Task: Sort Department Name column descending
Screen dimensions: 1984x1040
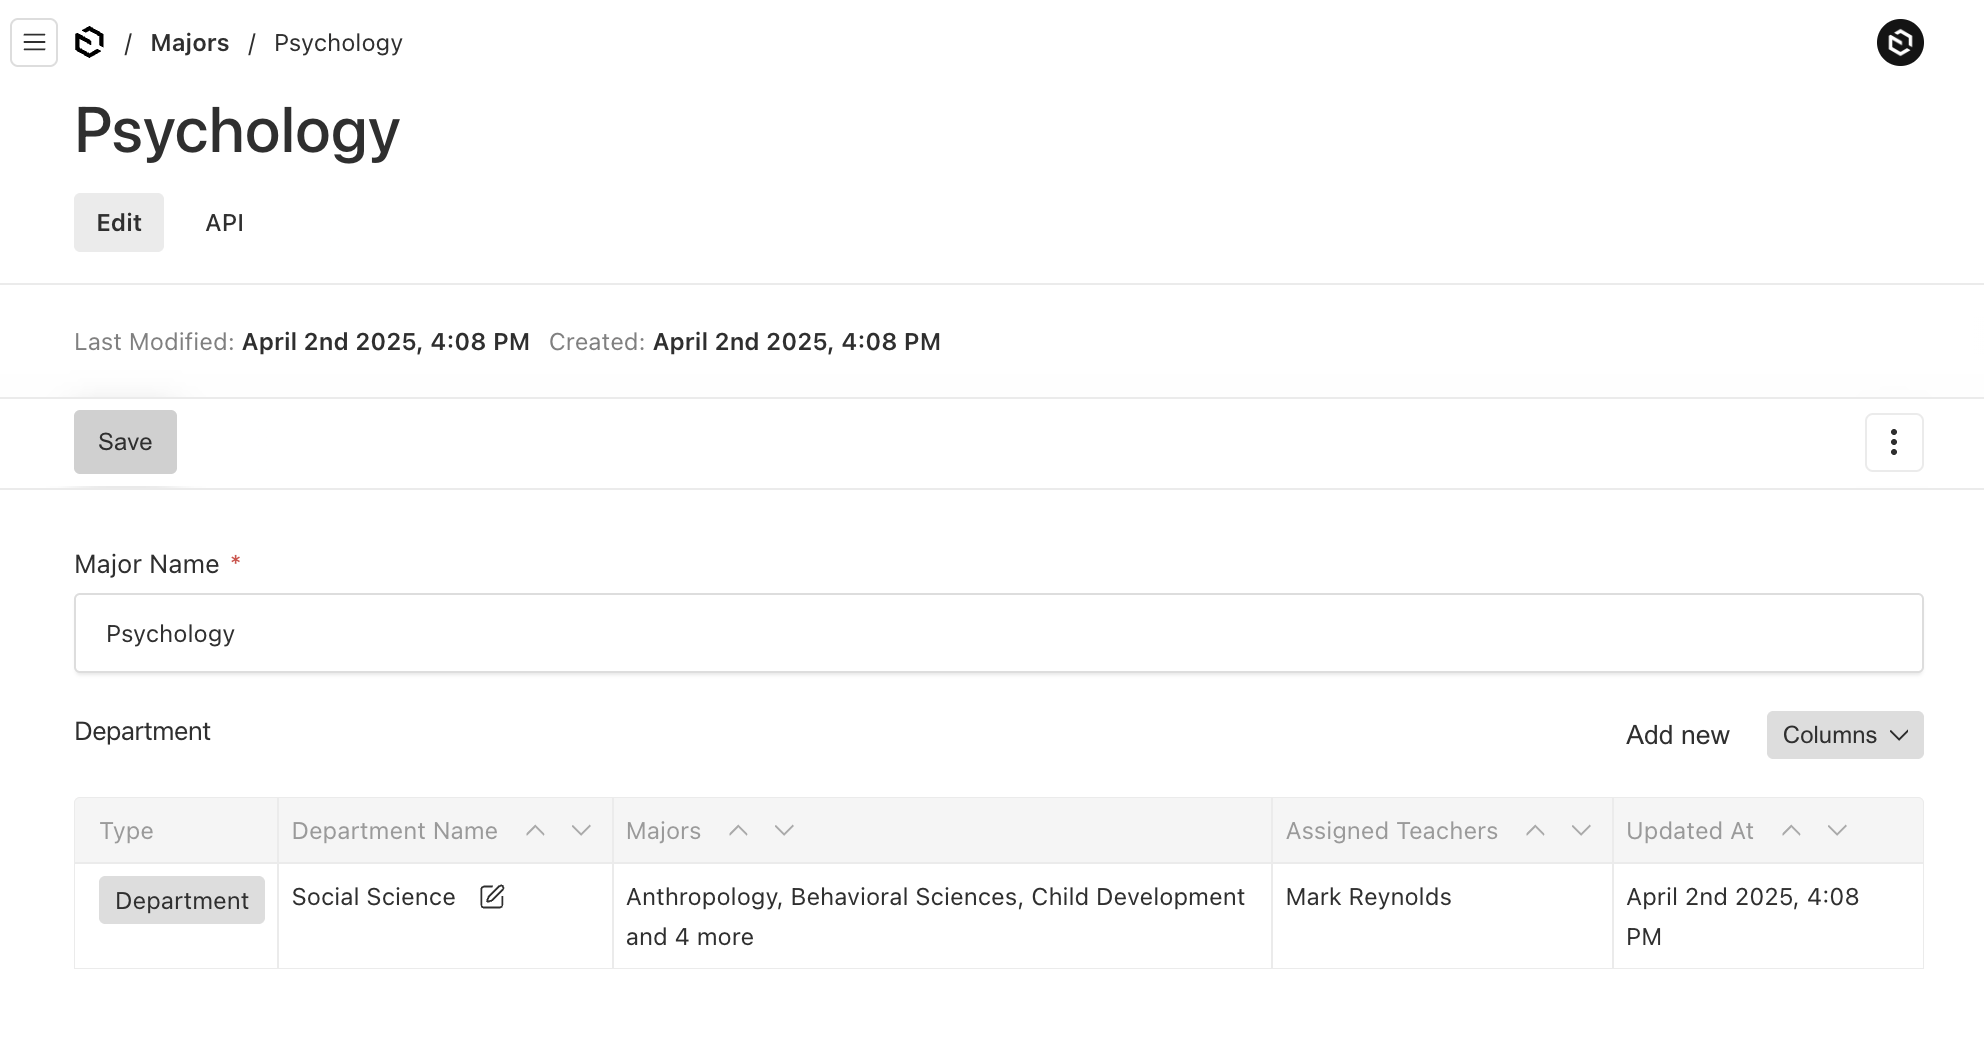Action: (x=581, y=831)
